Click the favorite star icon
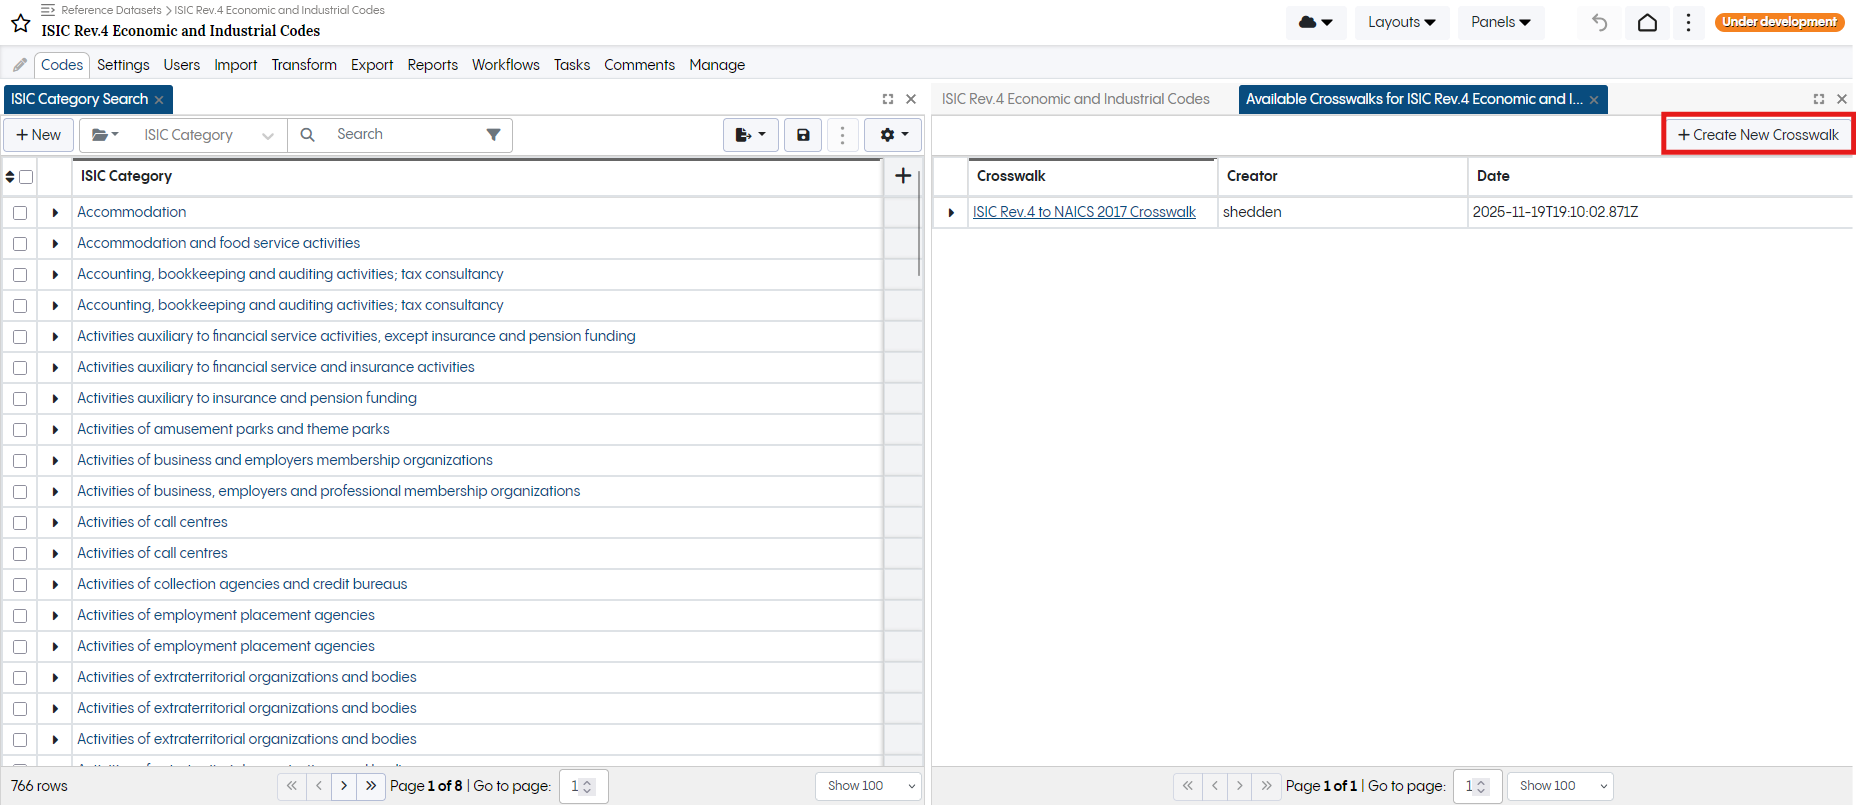The height and width of the screenshot is (805, 1856). (20, 23)
